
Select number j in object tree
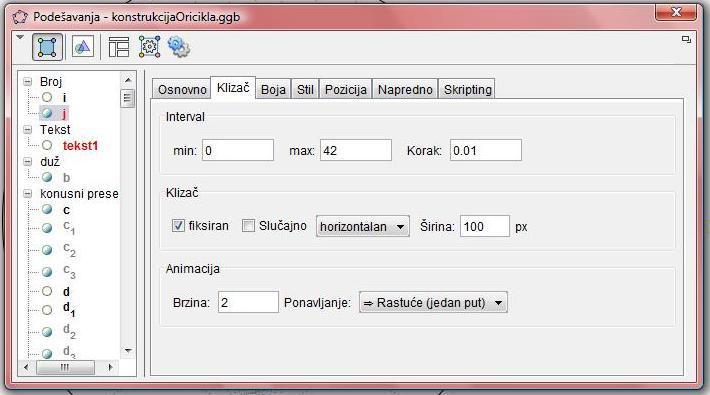(64, 113)
